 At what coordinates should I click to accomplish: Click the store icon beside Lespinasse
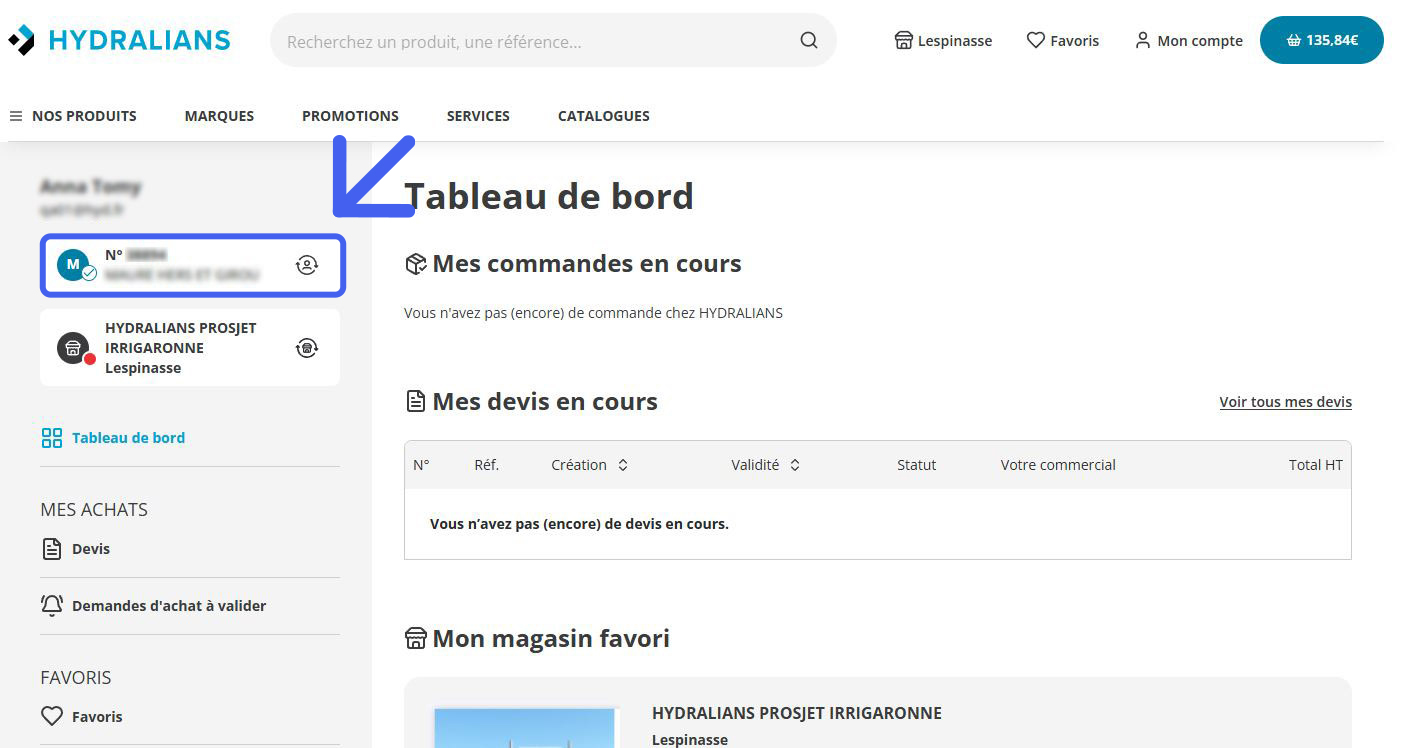903,41
